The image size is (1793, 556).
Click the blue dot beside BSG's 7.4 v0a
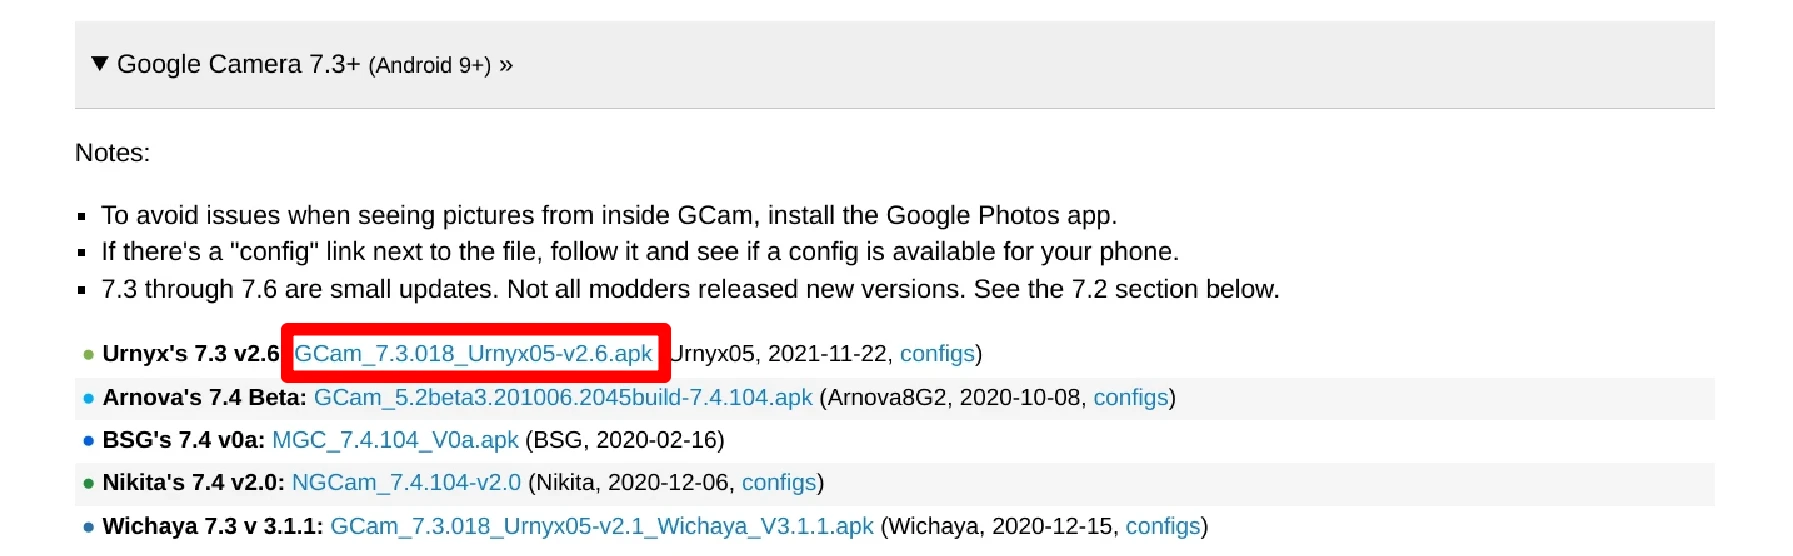[89, 441]
